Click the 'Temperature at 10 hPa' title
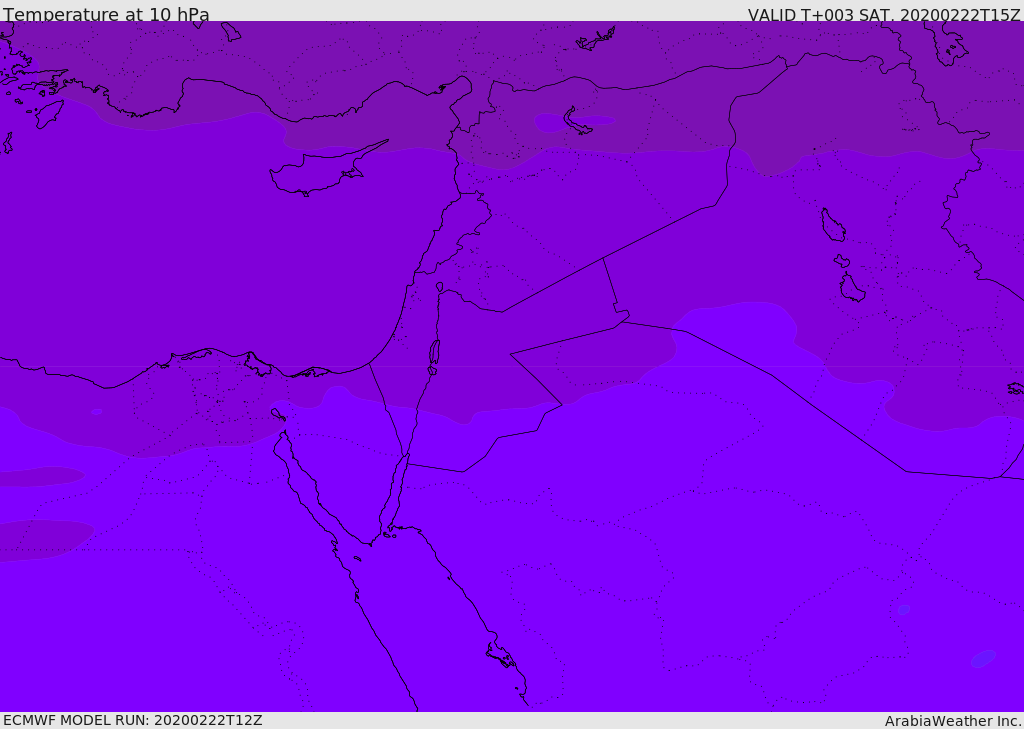1024x729 pixels. point(106,15)
